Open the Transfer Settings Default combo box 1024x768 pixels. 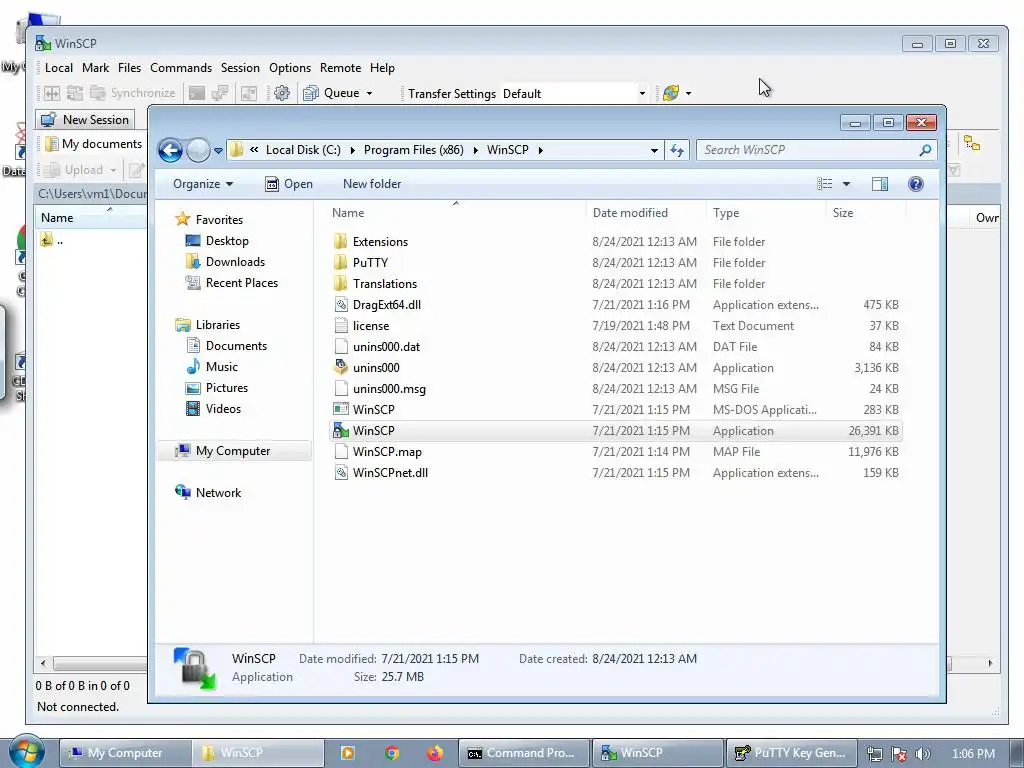(x=575, y=93)
